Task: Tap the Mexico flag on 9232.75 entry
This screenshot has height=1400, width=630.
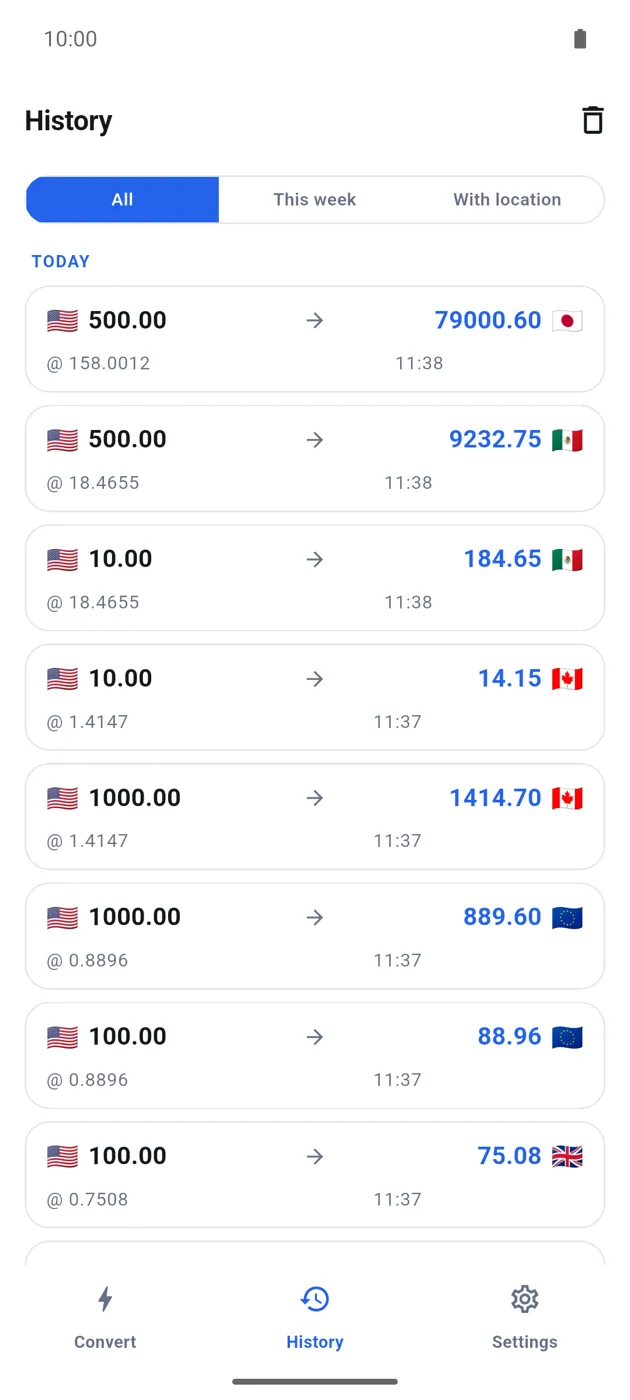Action: pyautogui.click(x=567, y=440)
